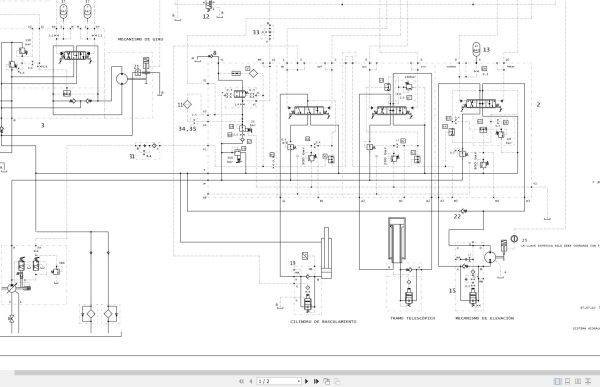Click the component number 33
Image resolution: width=600 pixels, height=387 pixels.
tap(256, 33)
